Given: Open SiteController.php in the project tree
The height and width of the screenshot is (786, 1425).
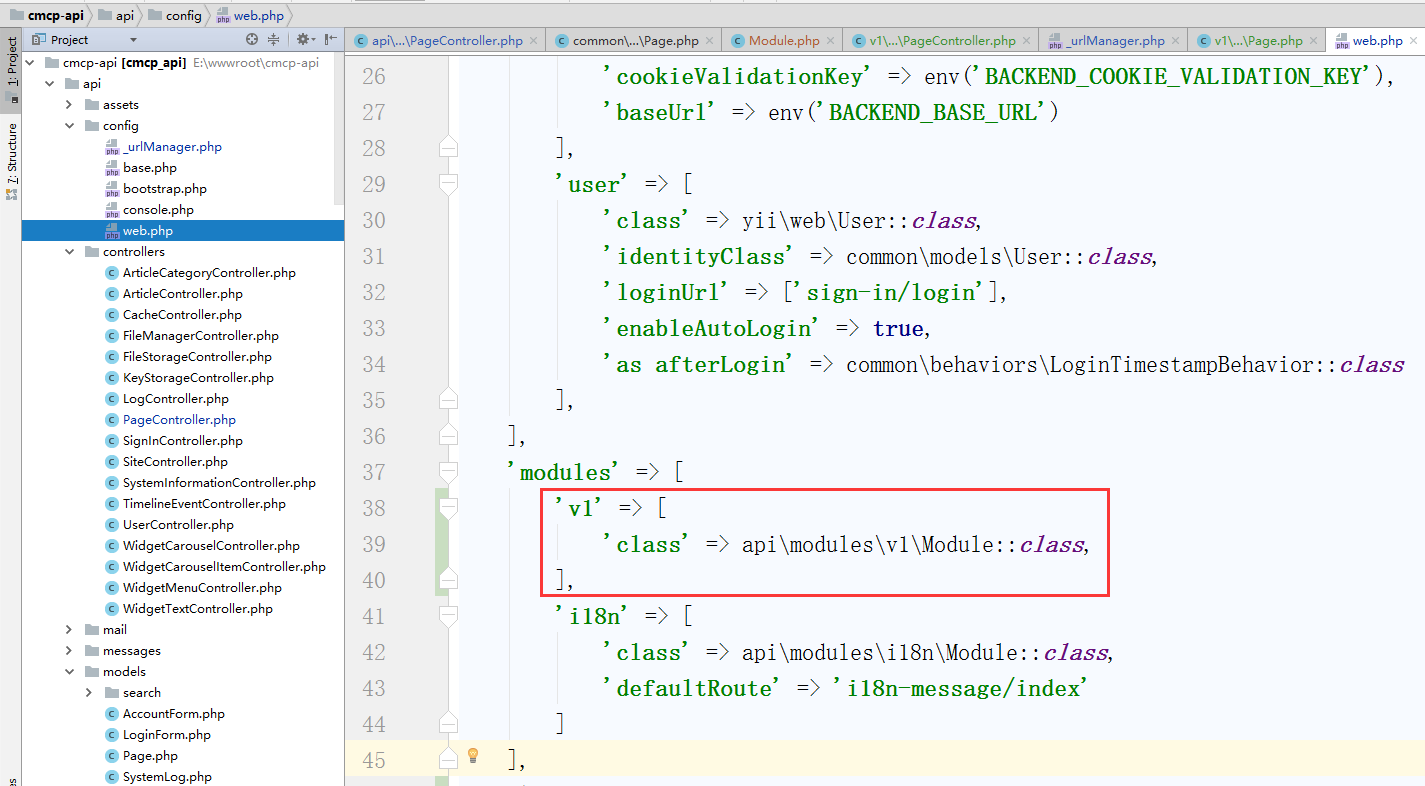Looking at the screenshot, I should point(175,462).
